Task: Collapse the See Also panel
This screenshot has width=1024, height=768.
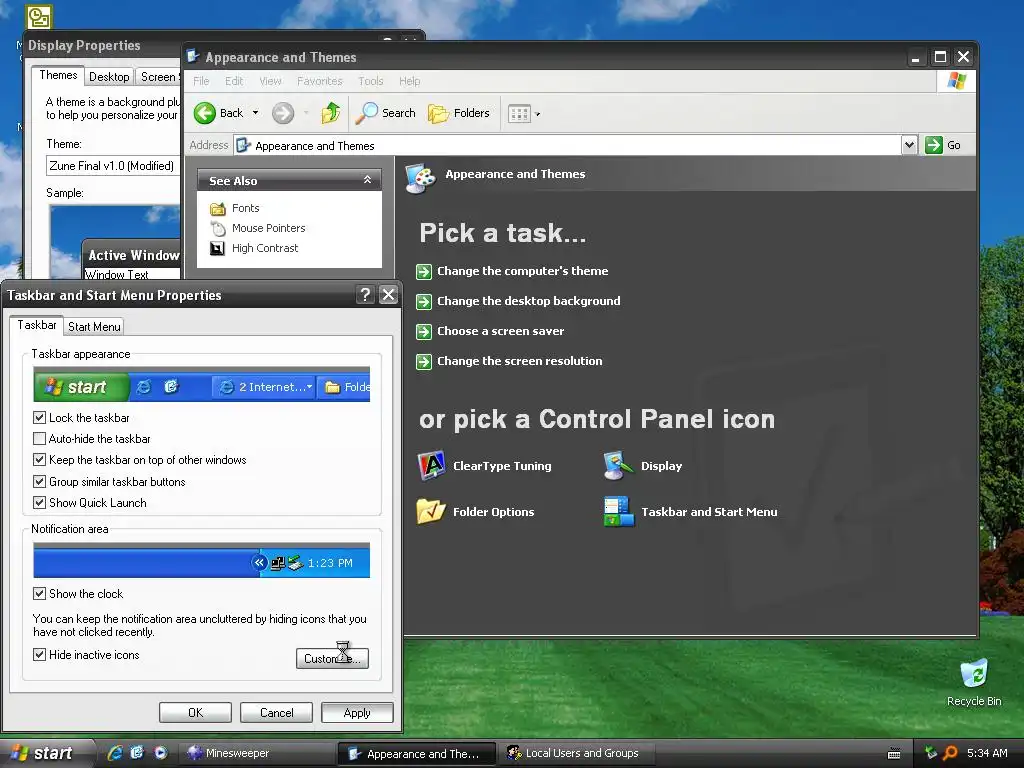Action: coord(368,180)
